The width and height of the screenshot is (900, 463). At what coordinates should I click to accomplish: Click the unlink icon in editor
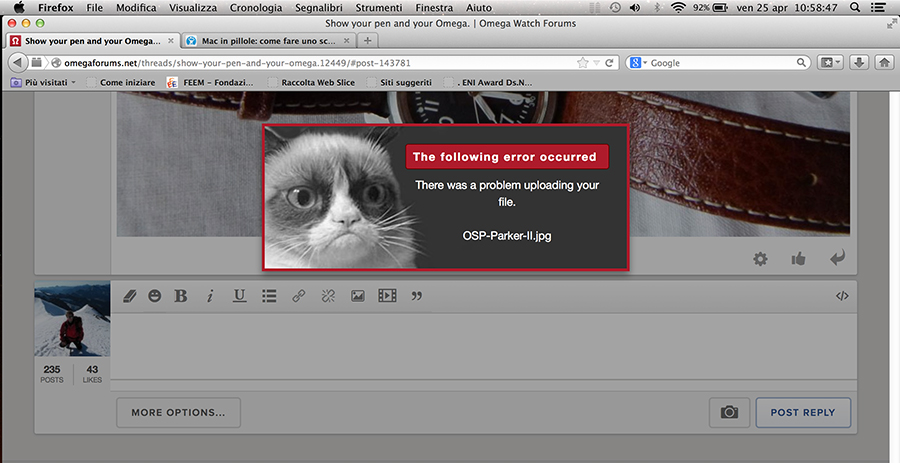327,296
